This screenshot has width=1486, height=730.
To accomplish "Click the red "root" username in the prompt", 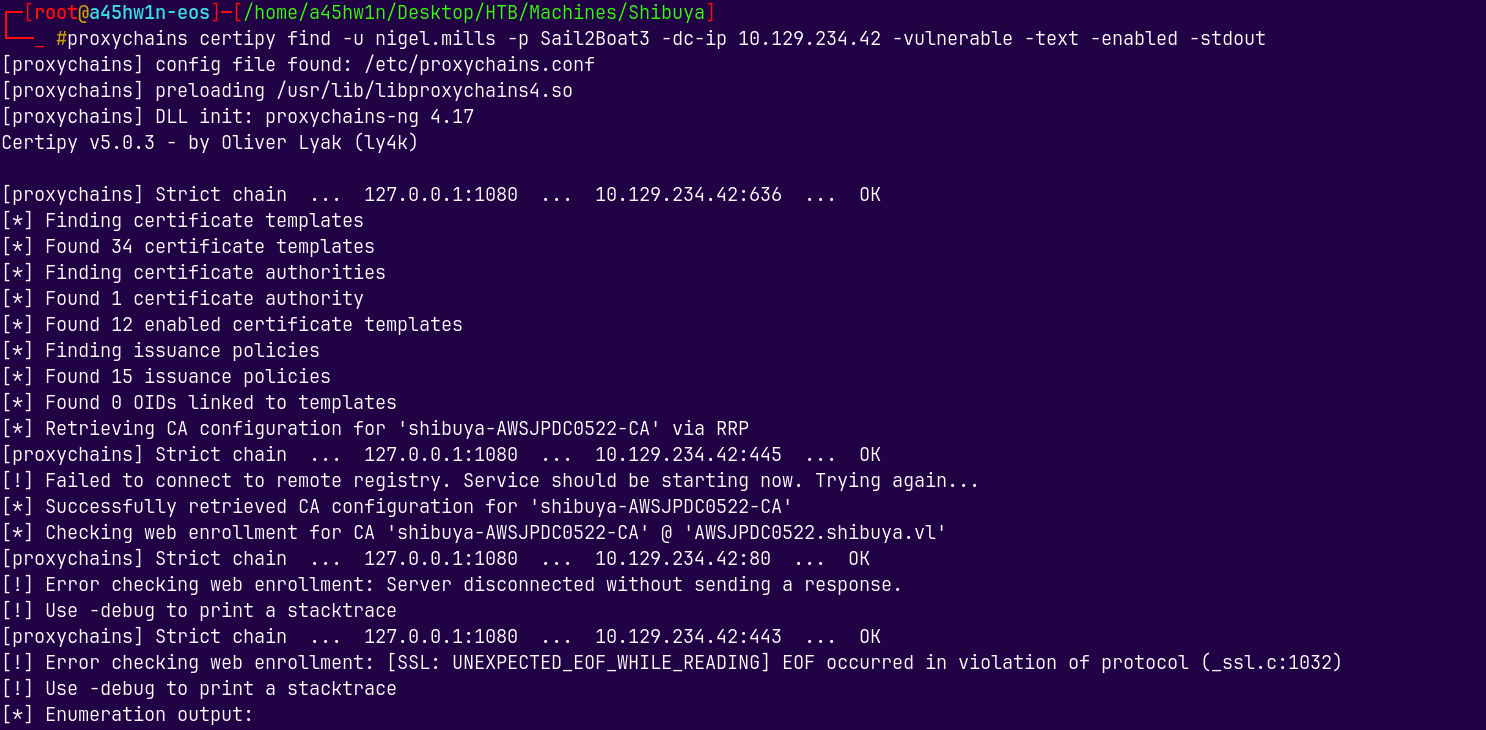I will point(56,13).
